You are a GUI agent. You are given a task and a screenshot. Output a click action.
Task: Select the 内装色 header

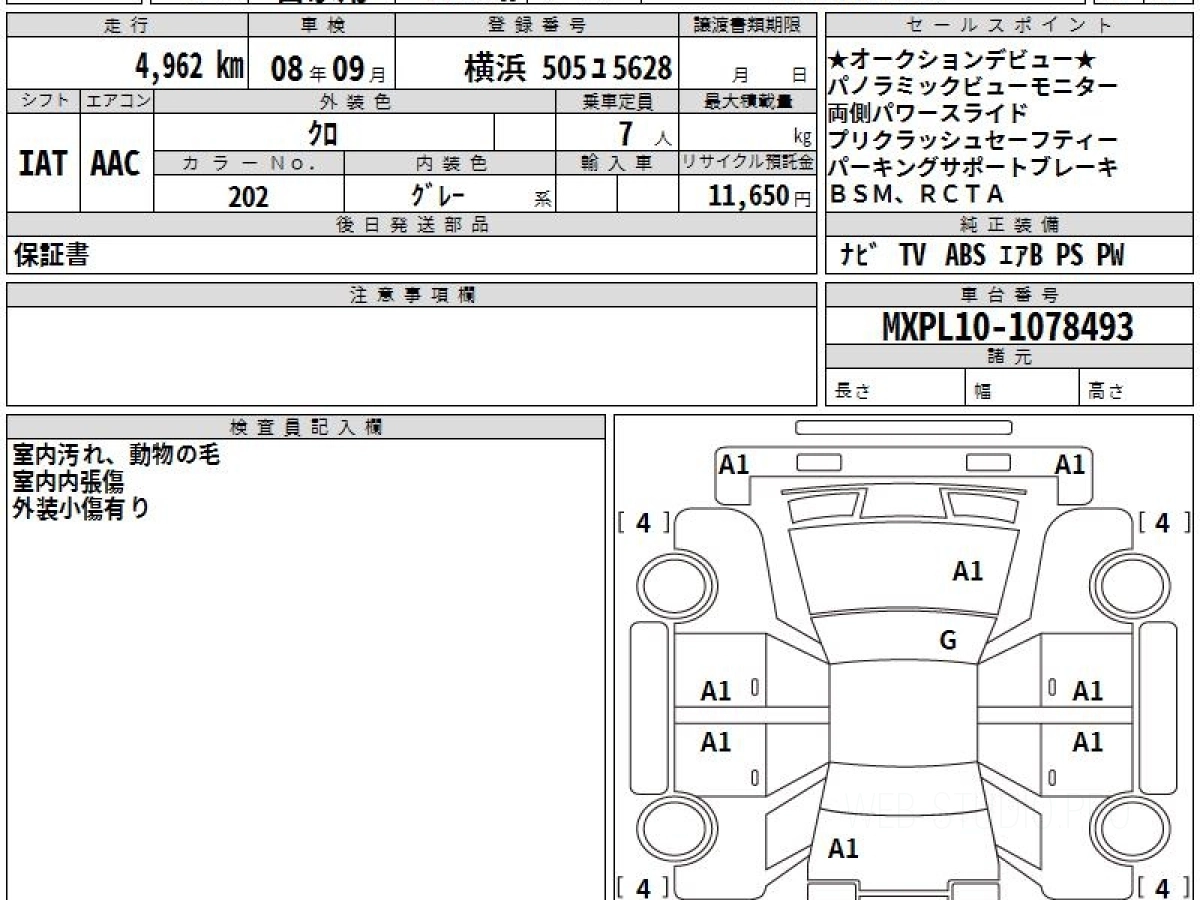[450, 163]
